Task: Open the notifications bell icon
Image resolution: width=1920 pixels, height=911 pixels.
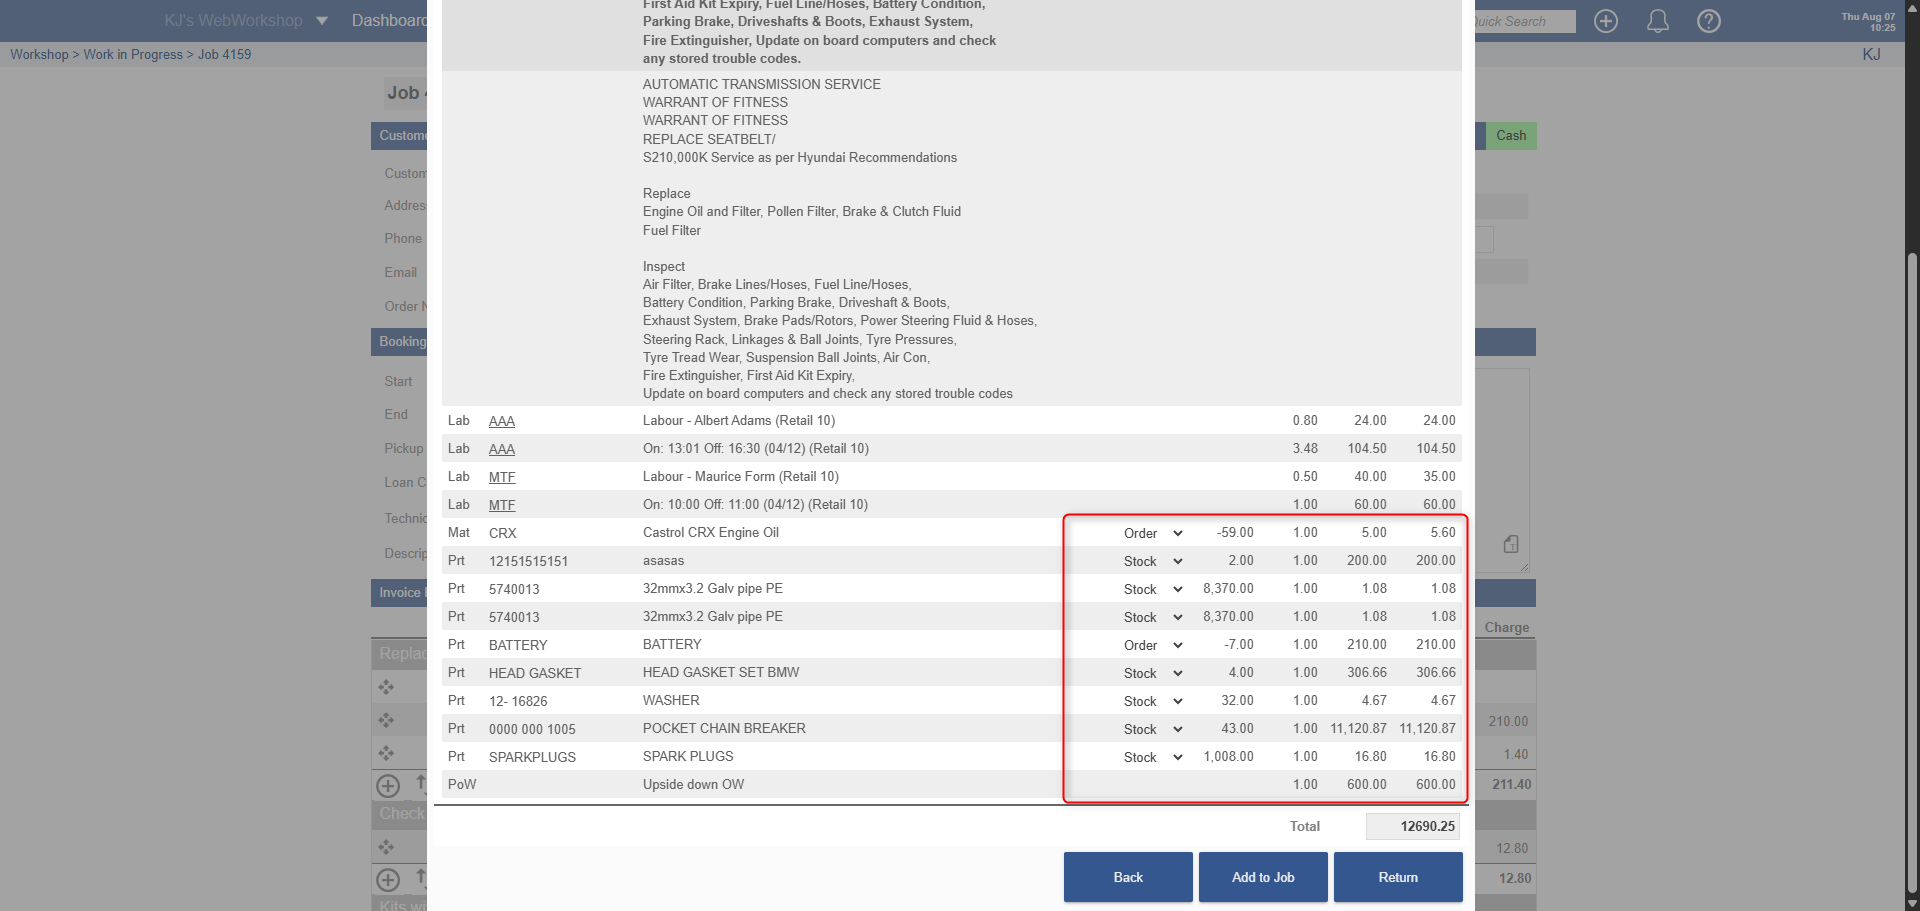Action: [x=1658, y=21]
